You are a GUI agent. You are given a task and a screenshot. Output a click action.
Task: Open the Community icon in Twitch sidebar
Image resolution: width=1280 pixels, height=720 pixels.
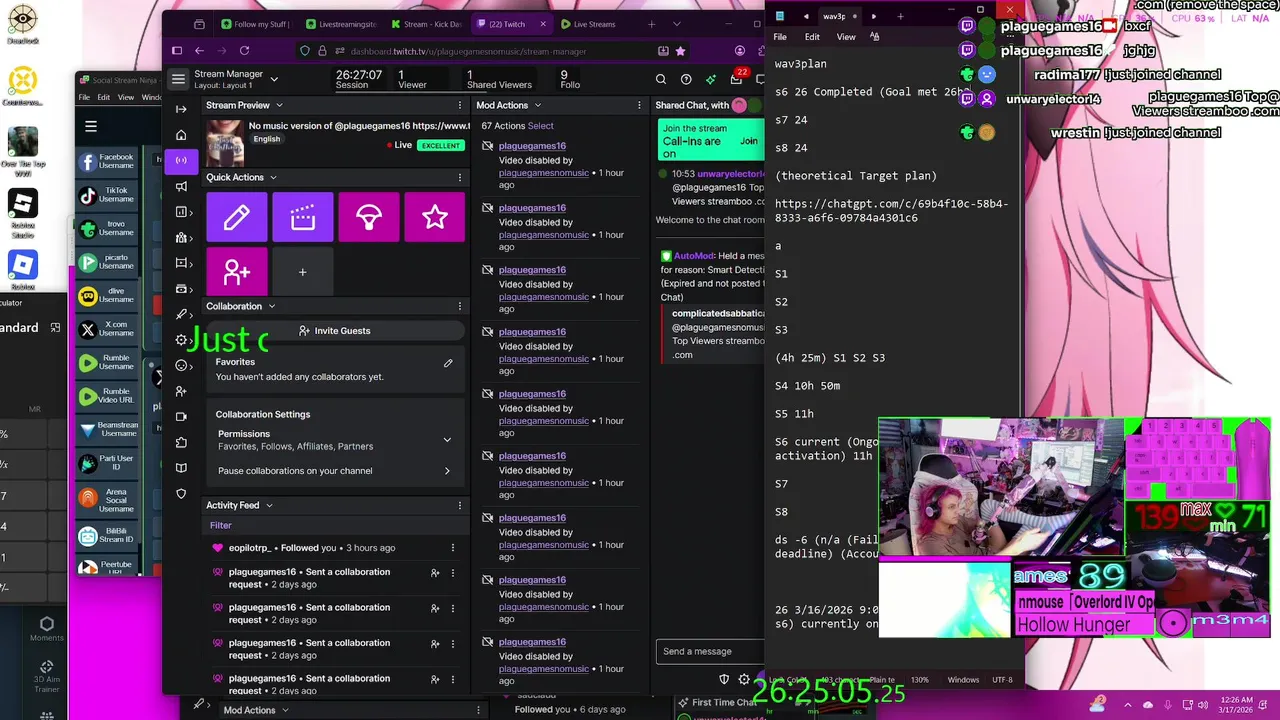[x=181, y=238]
